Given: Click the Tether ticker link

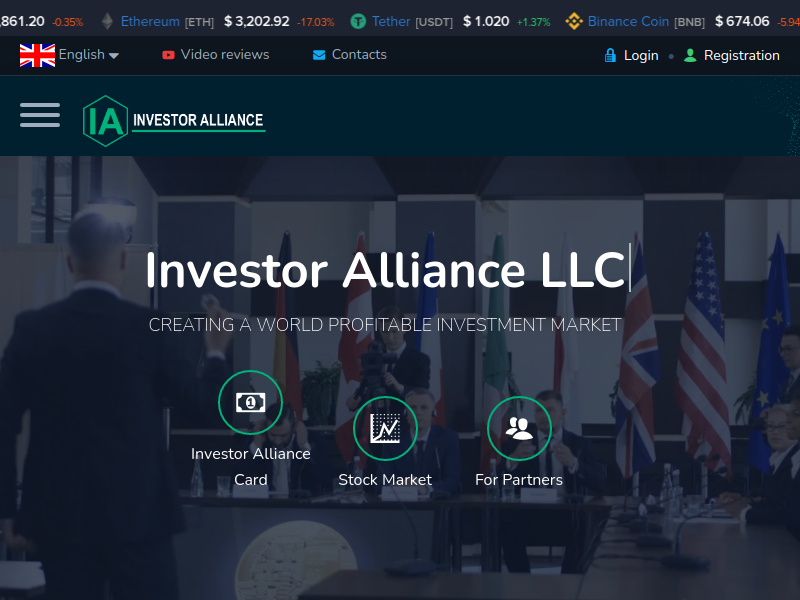Looking at the screenshot, I should (391, 21).
